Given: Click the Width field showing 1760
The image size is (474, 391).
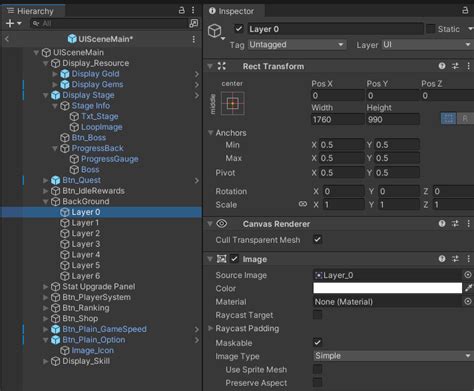Looking at the screenshot, I should (x=337, y=119).
